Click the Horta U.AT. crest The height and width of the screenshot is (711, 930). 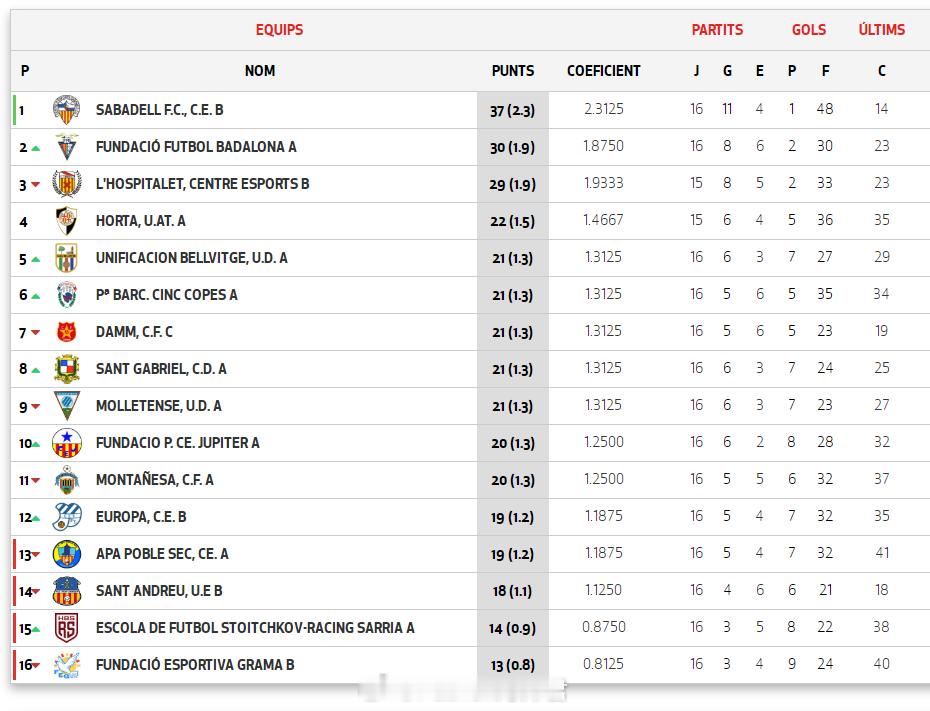tap(66, 221)
